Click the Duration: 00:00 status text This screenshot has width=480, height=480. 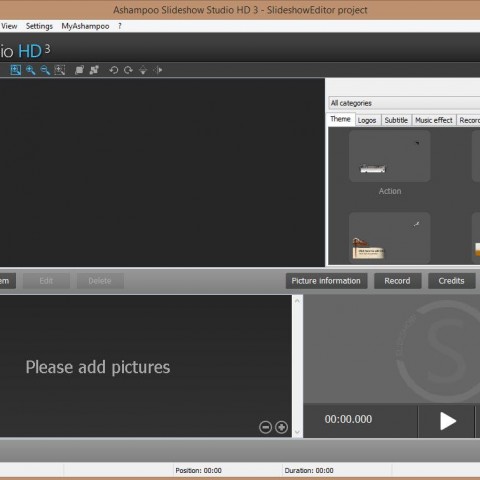coord(309,471)
